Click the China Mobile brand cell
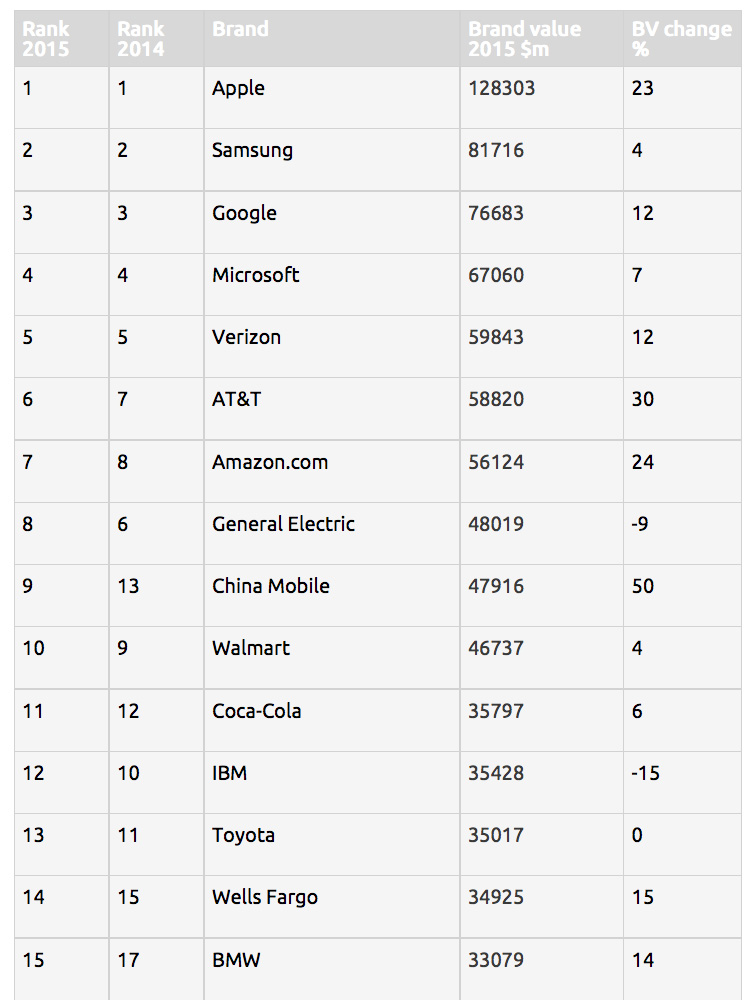753x1000 pixels. tap(332, 595)
